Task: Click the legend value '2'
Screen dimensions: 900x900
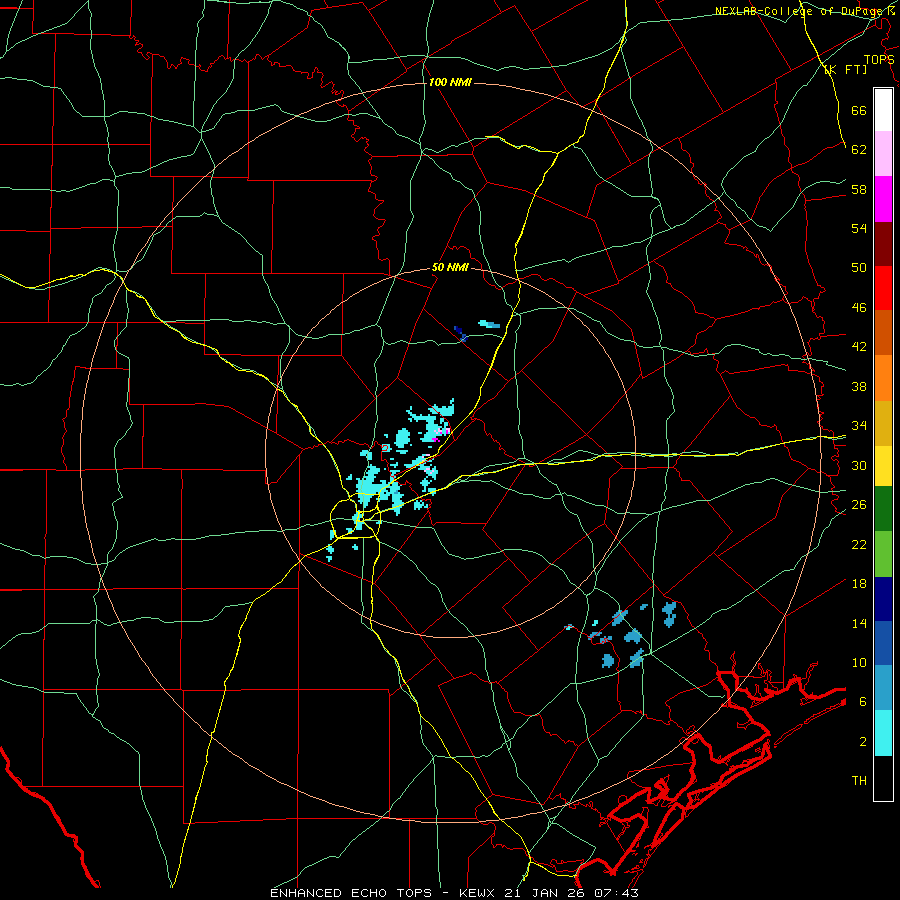Action: [x=863, y=742]
